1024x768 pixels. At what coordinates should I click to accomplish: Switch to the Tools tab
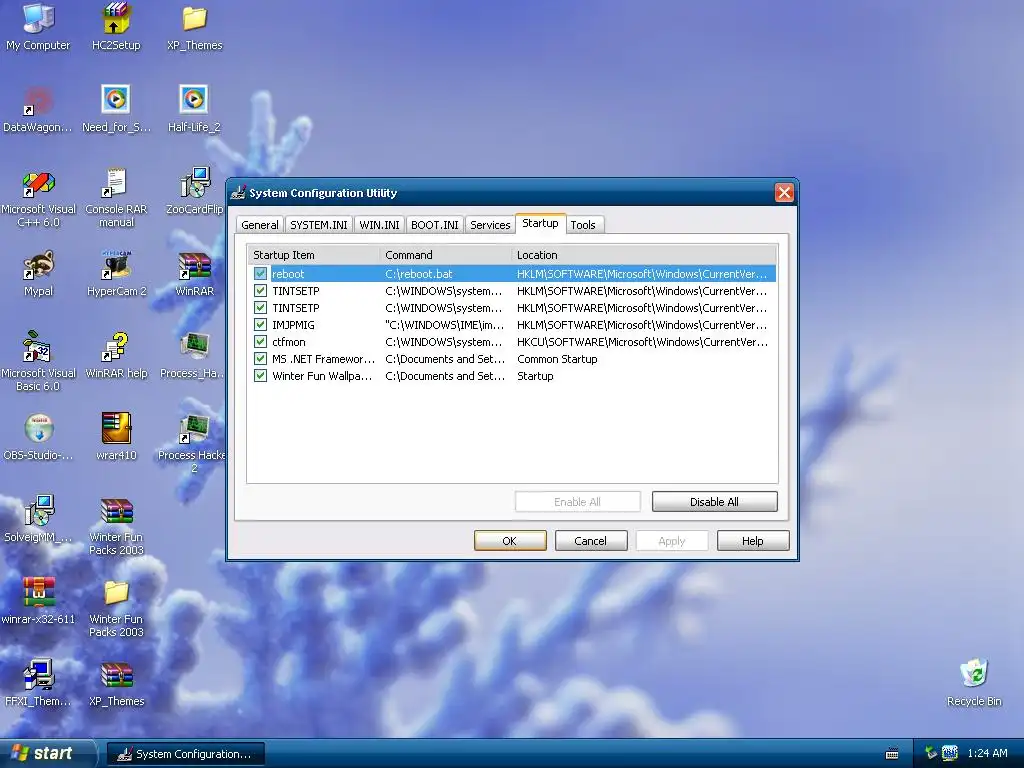click(x=583, y=225)
